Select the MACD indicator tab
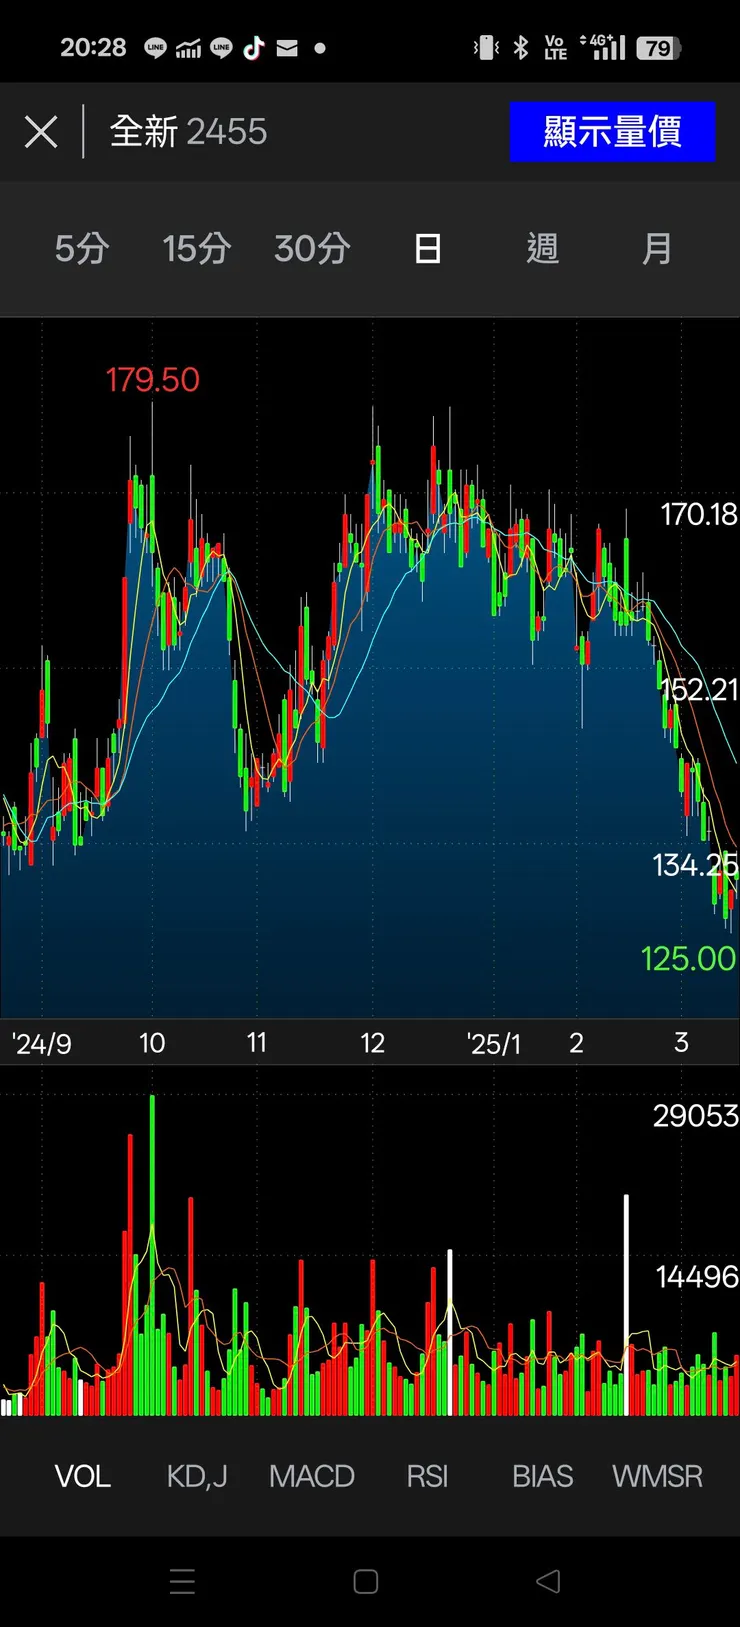Image resolution: width=740 pixels, height=1627 pixels. tap(312, 1476)
